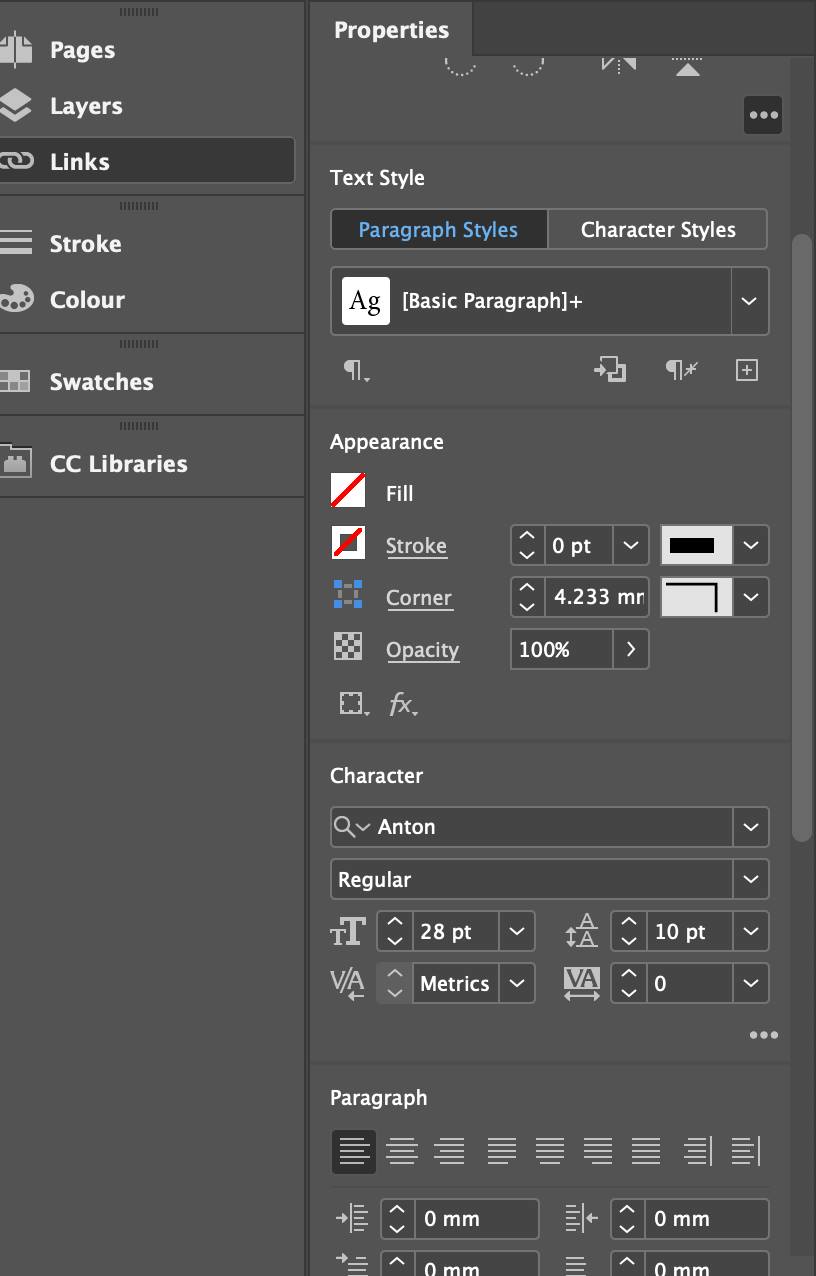This screenshot has height=1276, width=816.
Task: Click the Fill colour swatch
Action: pos(348,491)
